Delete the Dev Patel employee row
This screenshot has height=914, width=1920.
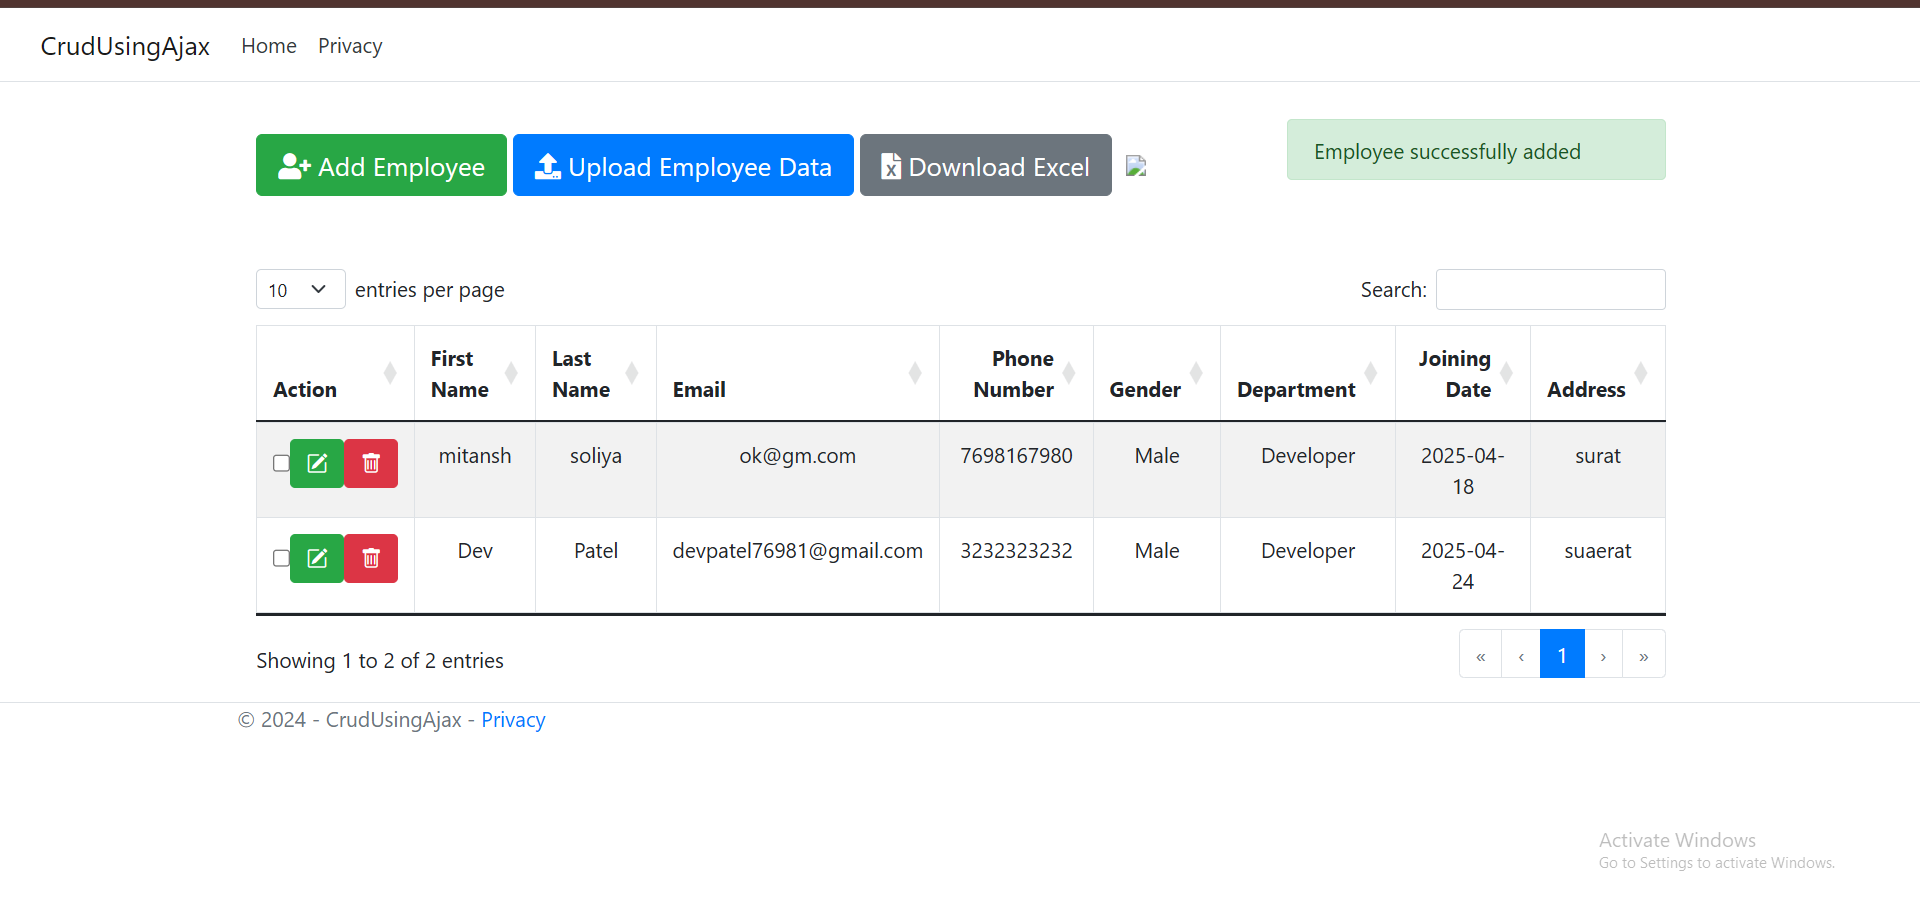(x=371, y=559)
